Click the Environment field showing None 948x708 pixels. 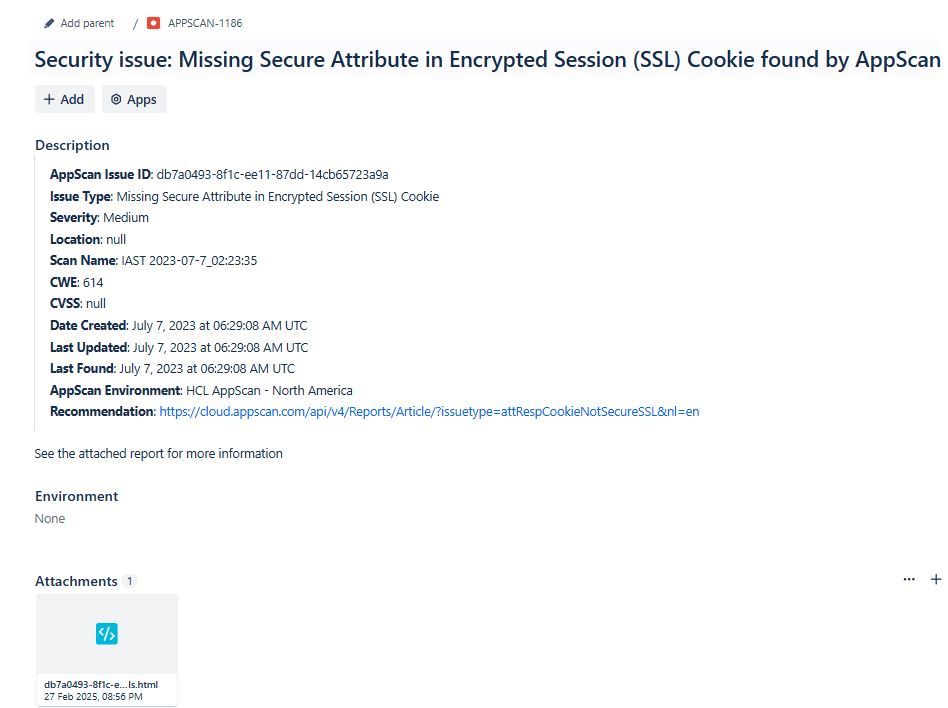coord(50,519)
